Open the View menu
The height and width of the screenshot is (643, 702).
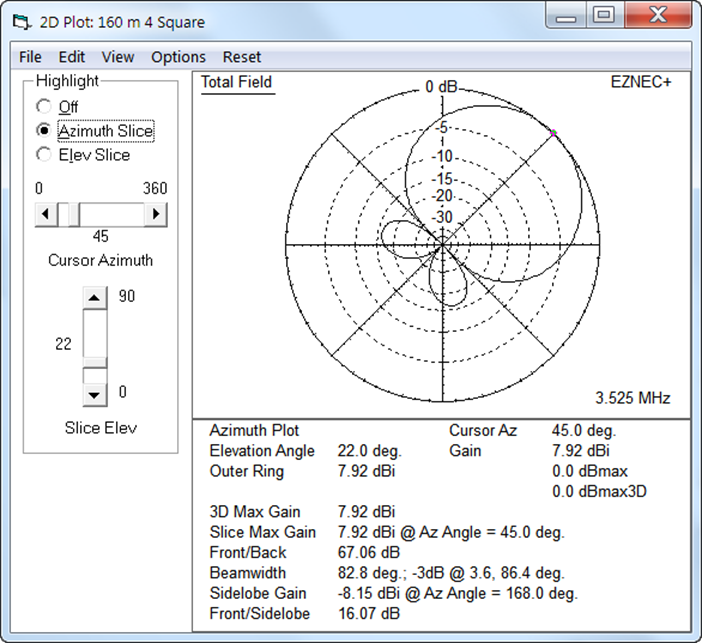(118, 57)
